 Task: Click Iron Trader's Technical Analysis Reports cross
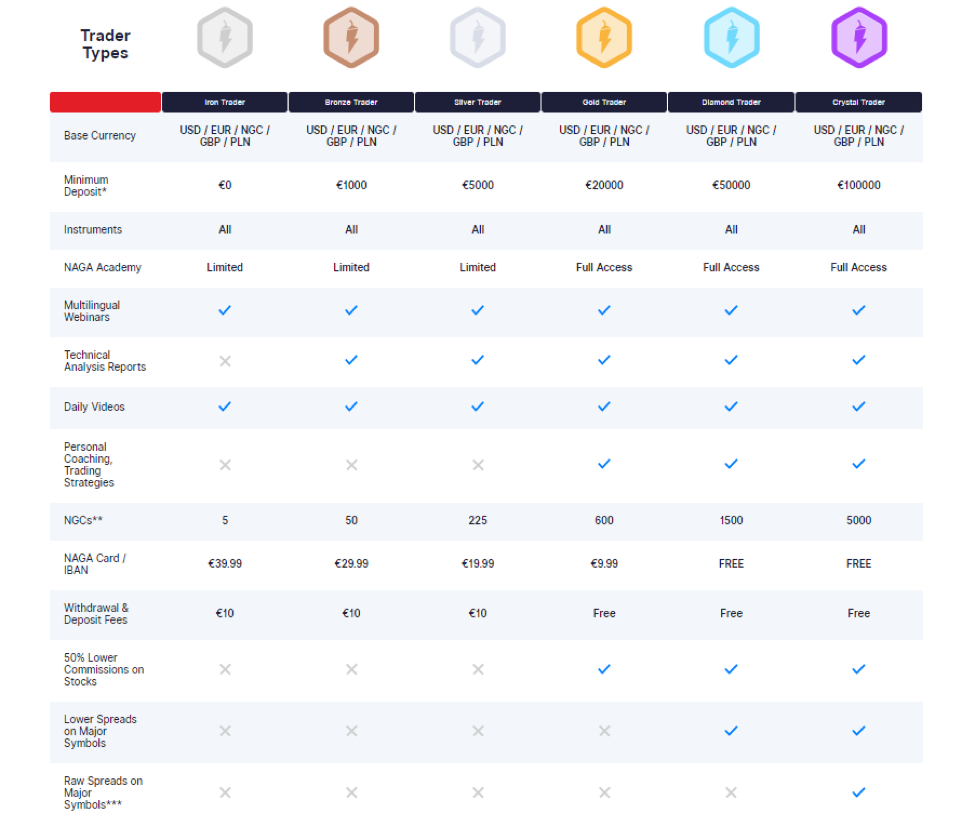(x=225, y=361)
